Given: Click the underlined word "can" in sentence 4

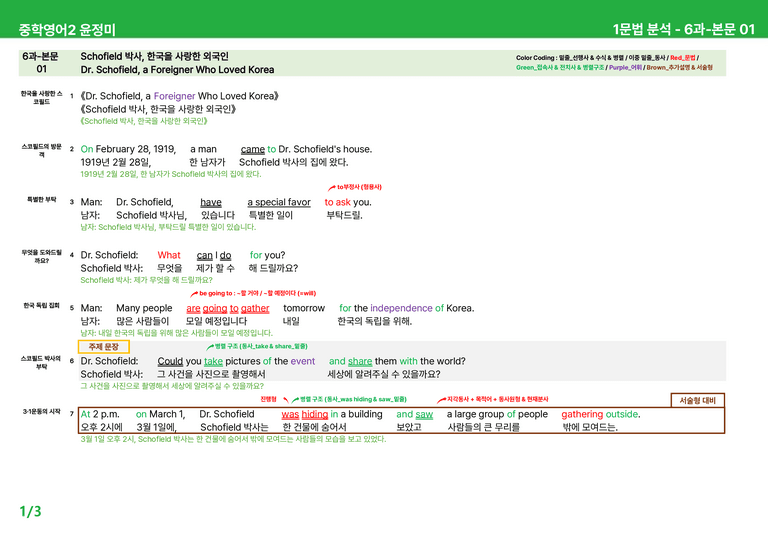Looking at the screenshot, I should (205, 255).
